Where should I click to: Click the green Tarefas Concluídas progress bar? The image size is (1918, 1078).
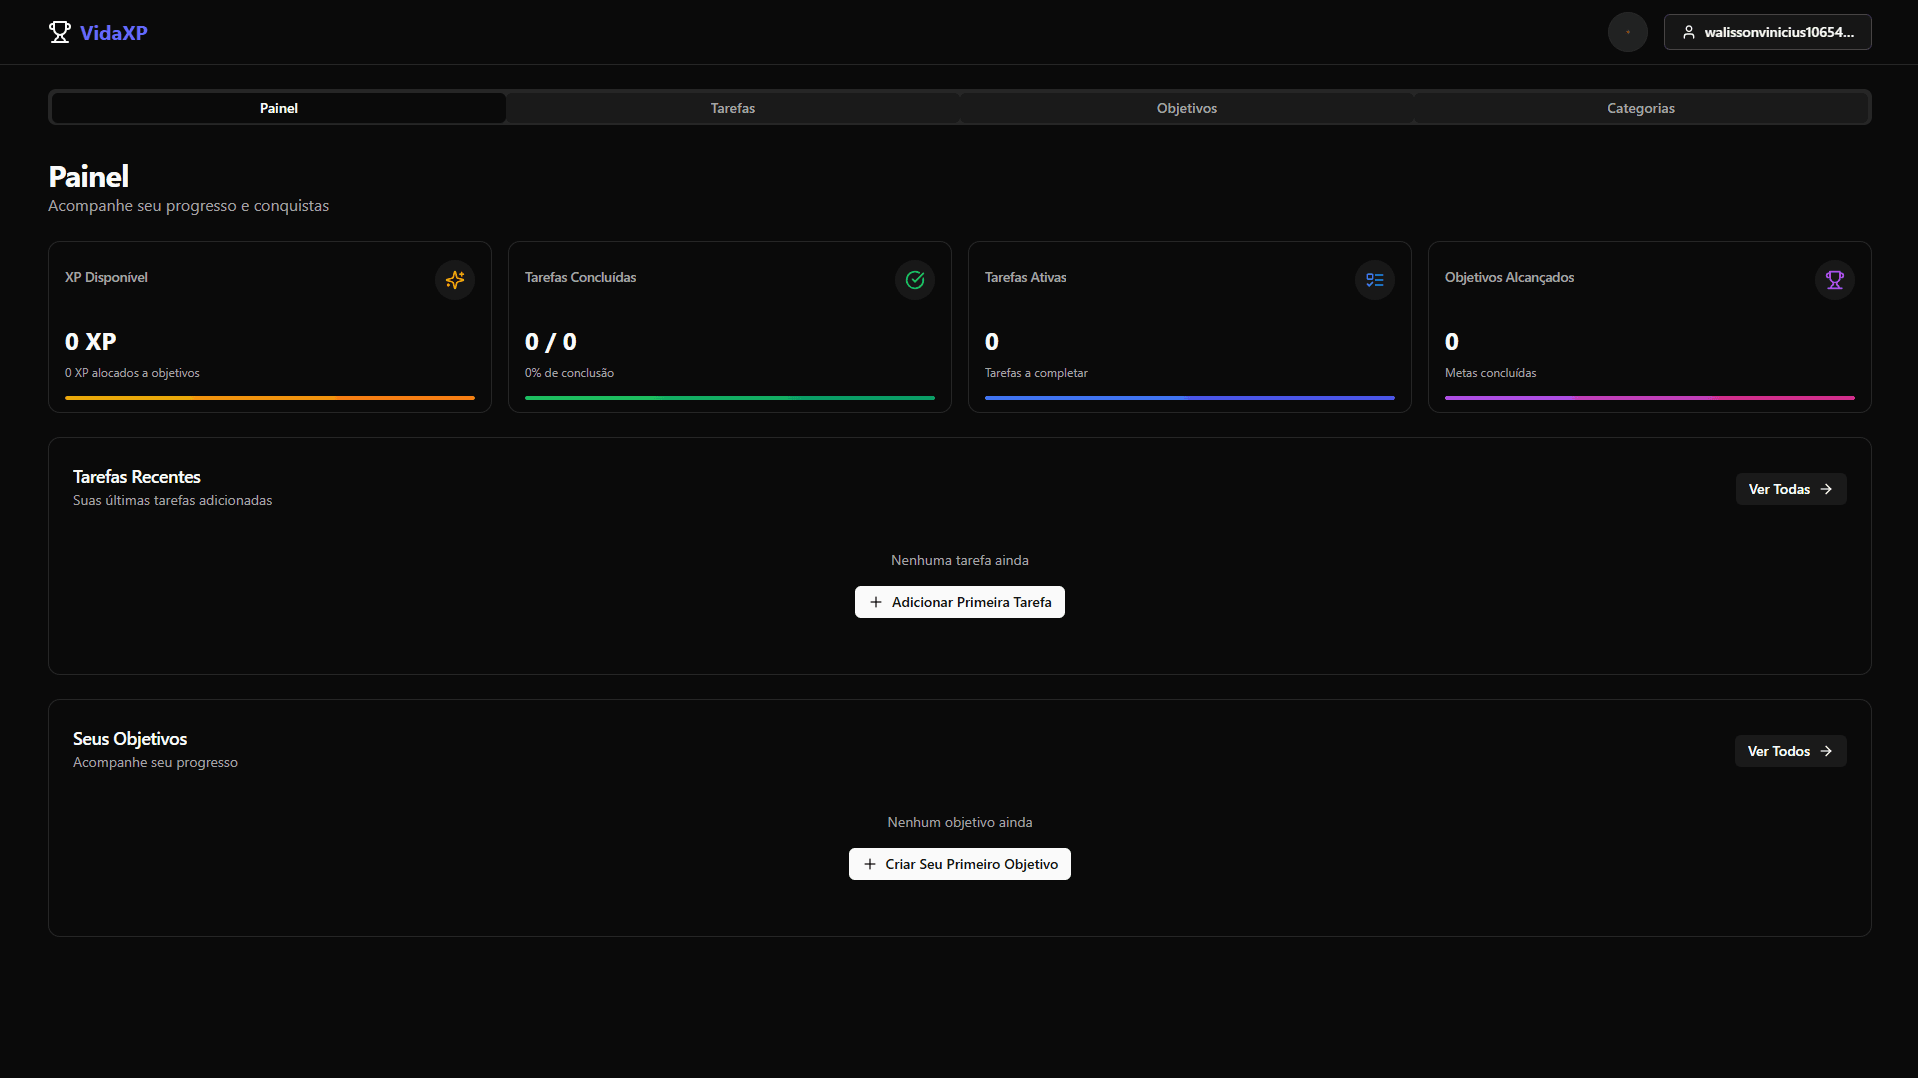730,398
